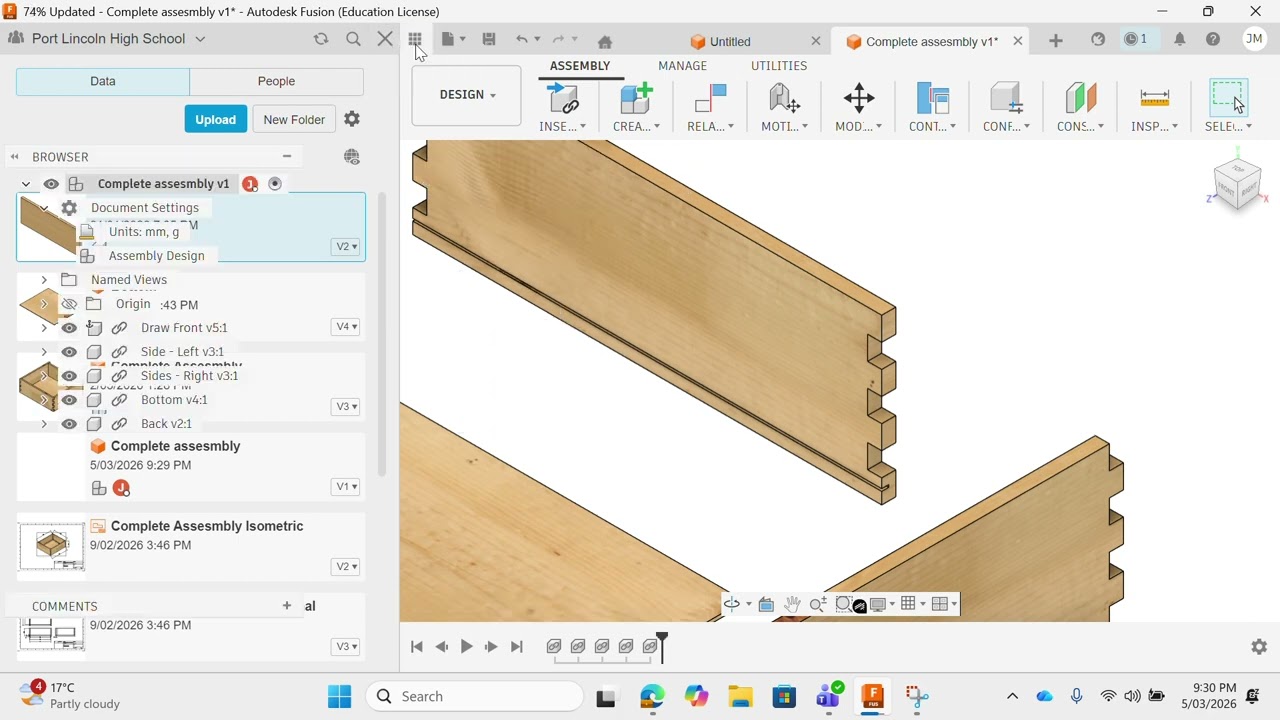Click the timeline position marker

pyautogui.click(x=661, y=646)
